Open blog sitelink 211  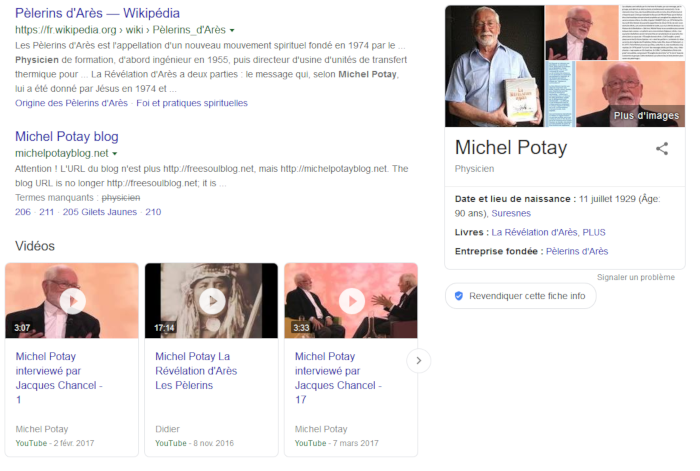point(46,212)
